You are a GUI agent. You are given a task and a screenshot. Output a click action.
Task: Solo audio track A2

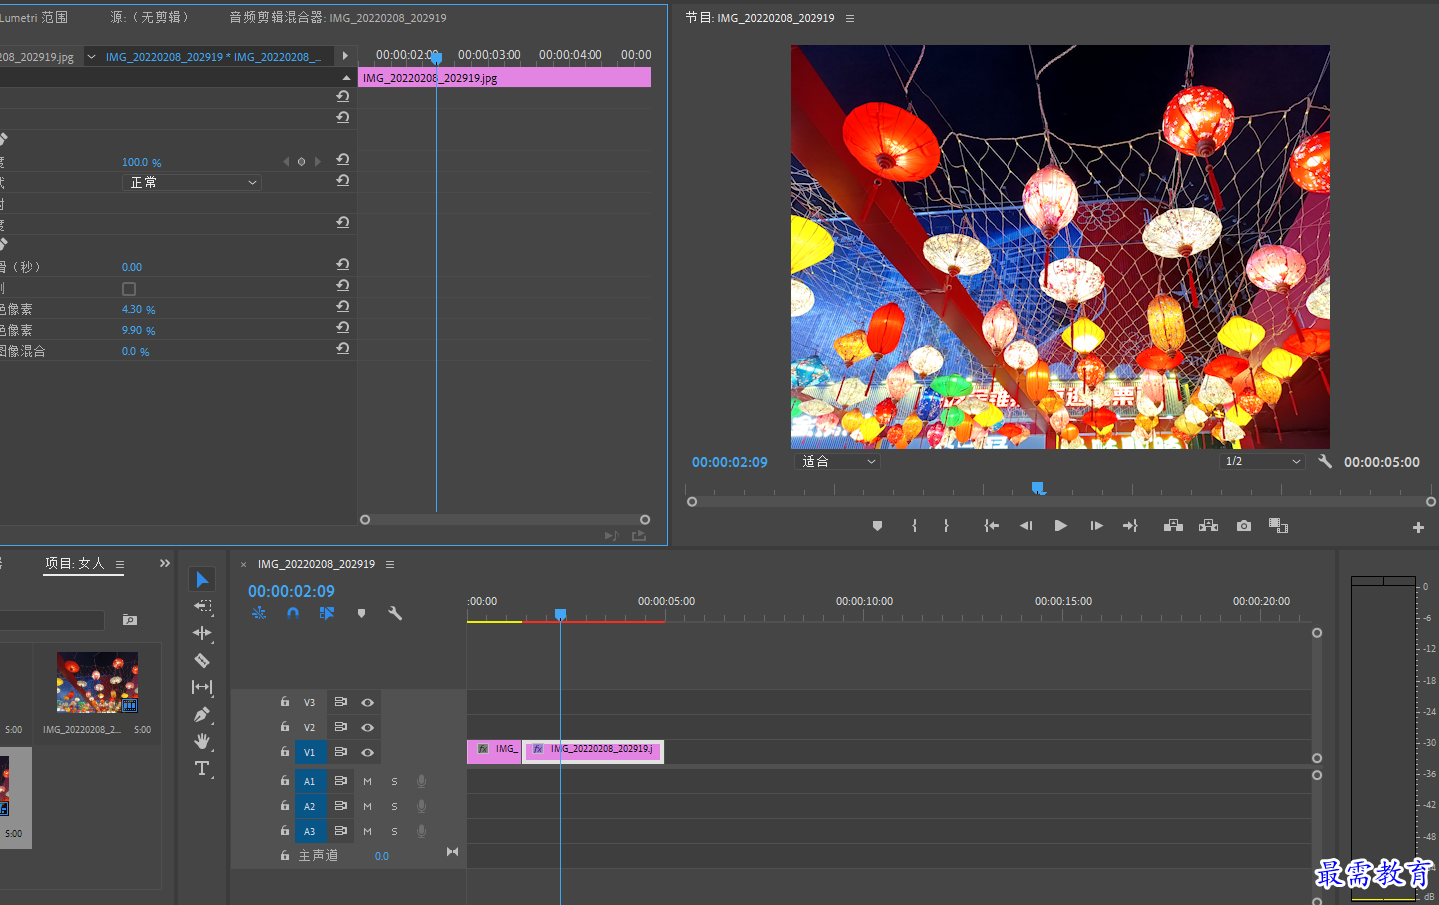(x=394, y=807)
